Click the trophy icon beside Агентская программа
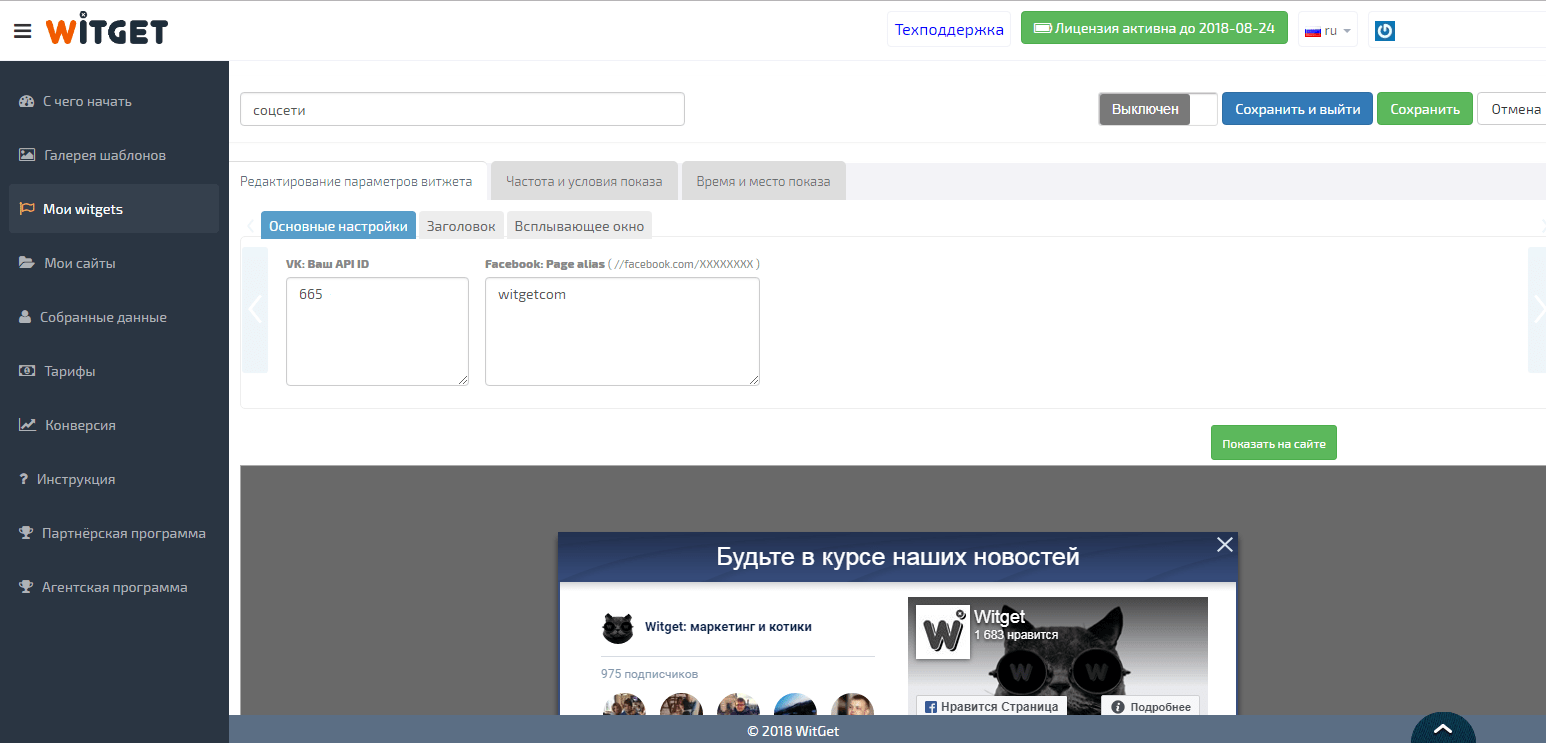This screenshot has width=1546, height=743. (27, 587)
